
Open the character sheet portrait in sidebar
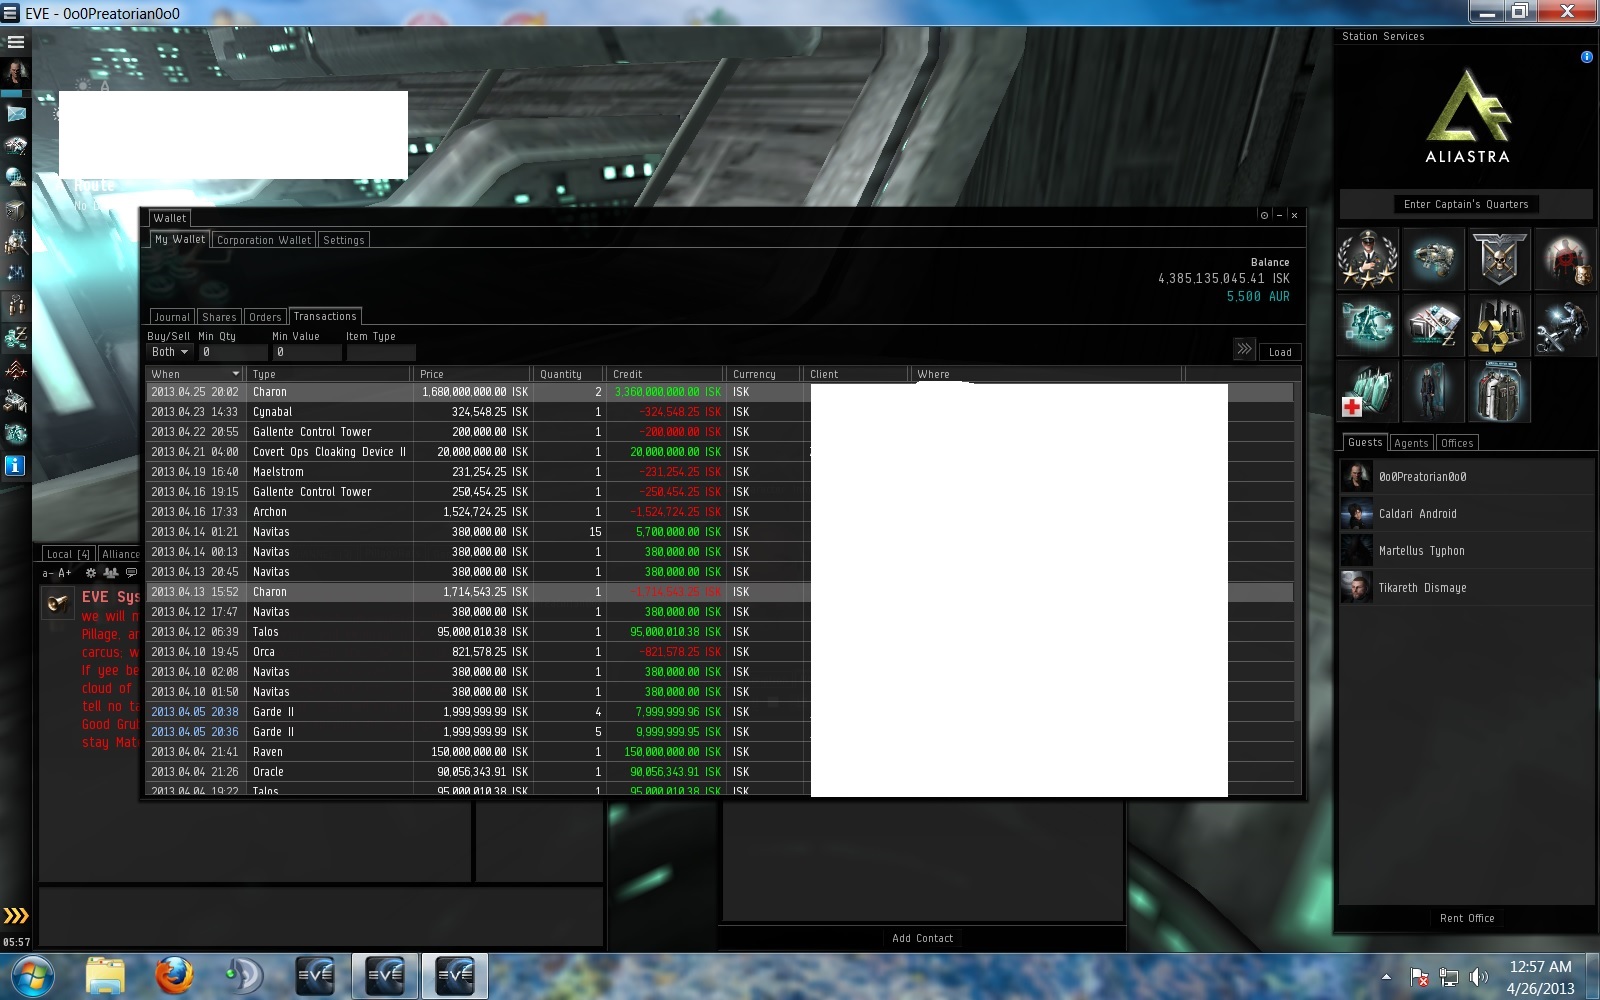tap(15, 73)
